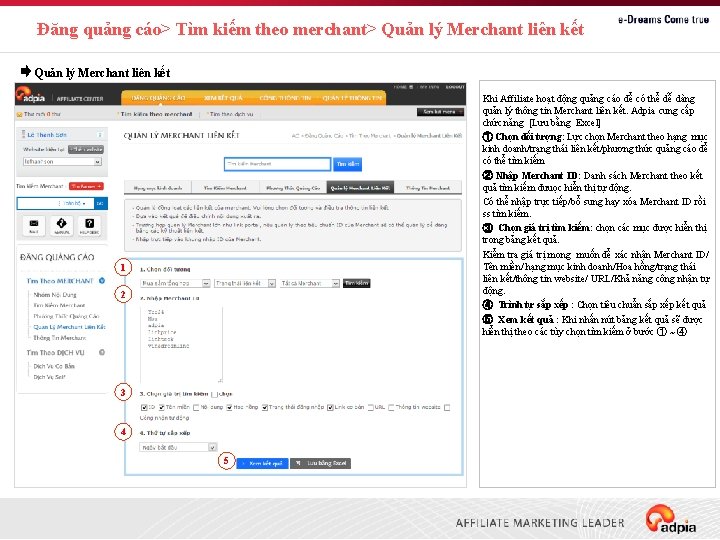Open the business category dropdown in step 1
Viewport: 720px width, 540px height.
pos(175,283)
